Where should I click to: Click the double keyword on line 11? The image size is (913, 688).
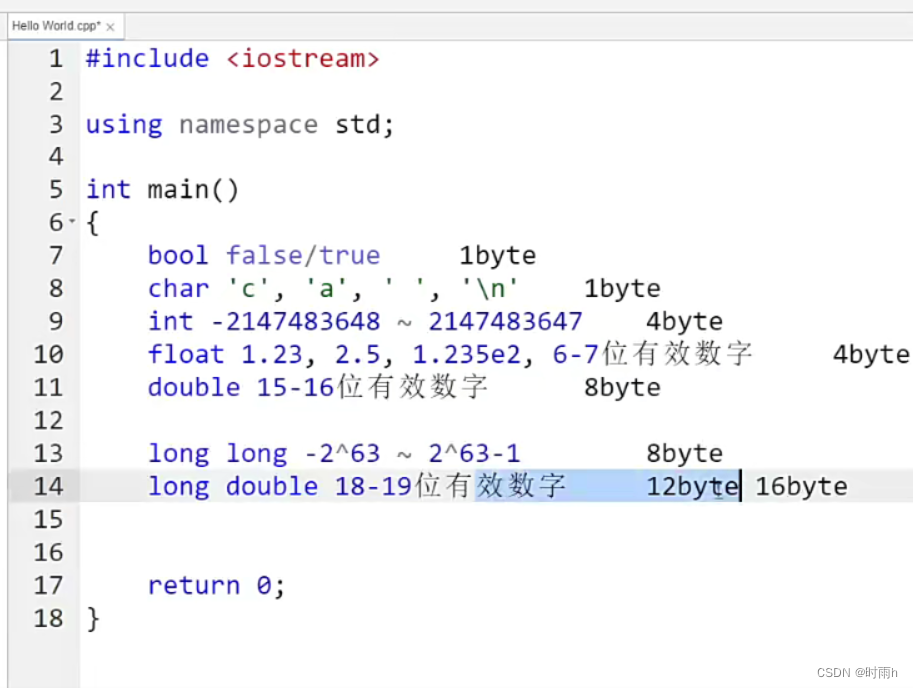193,387
